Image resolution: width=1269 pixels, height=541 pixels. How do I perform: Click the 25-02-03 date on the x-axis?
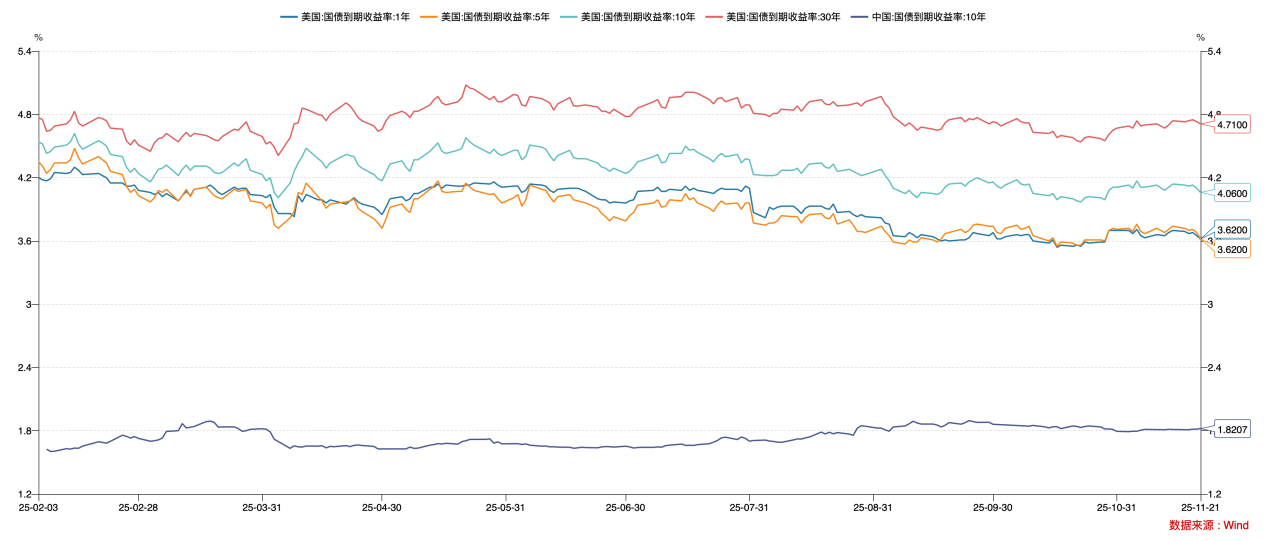tap(39, 507)
